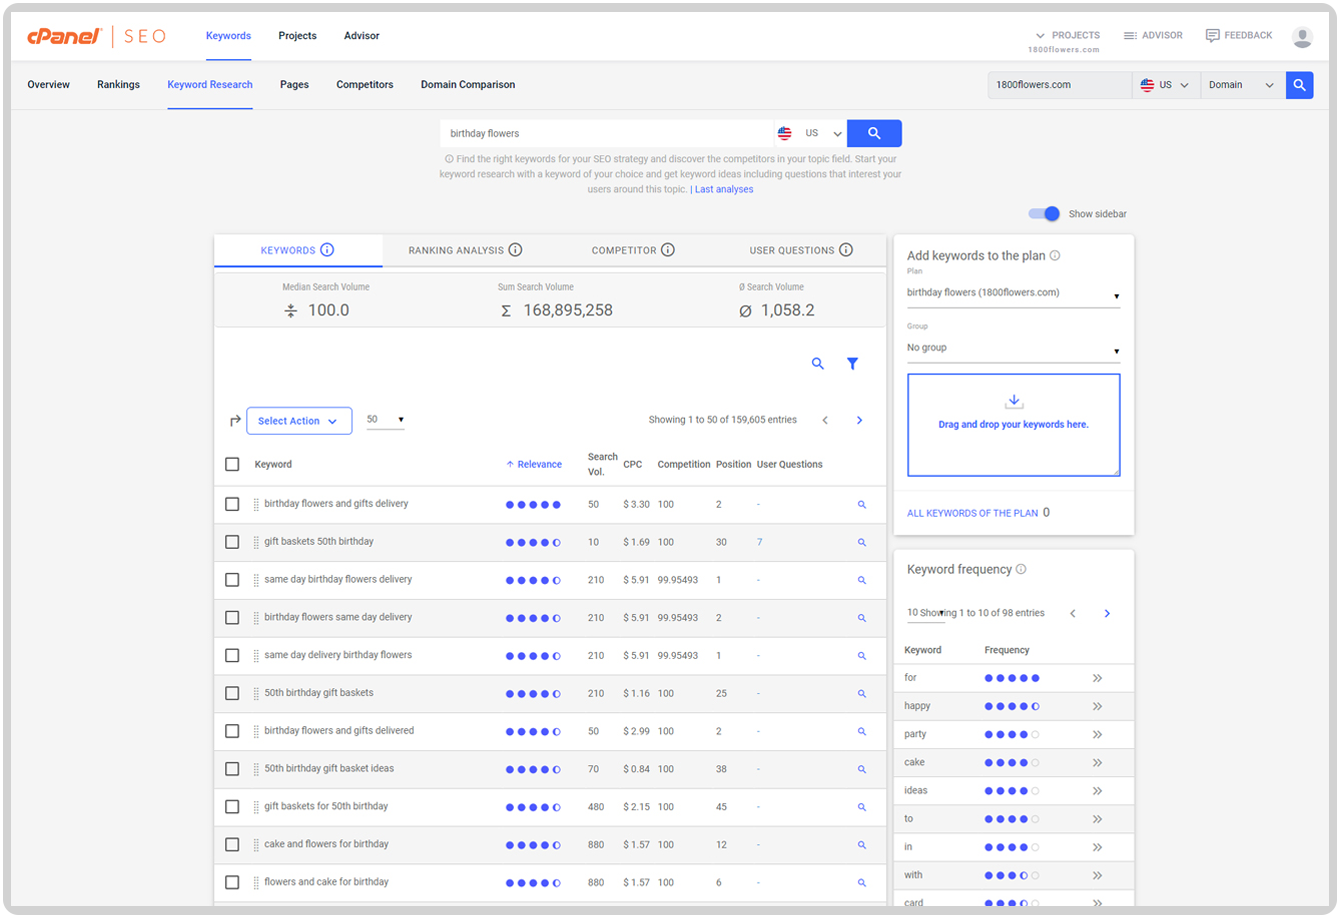The width and height of the screenshot is (1340, 920).
Task: Click the Ranking Analysis info icon
Action: pos(515,250)
